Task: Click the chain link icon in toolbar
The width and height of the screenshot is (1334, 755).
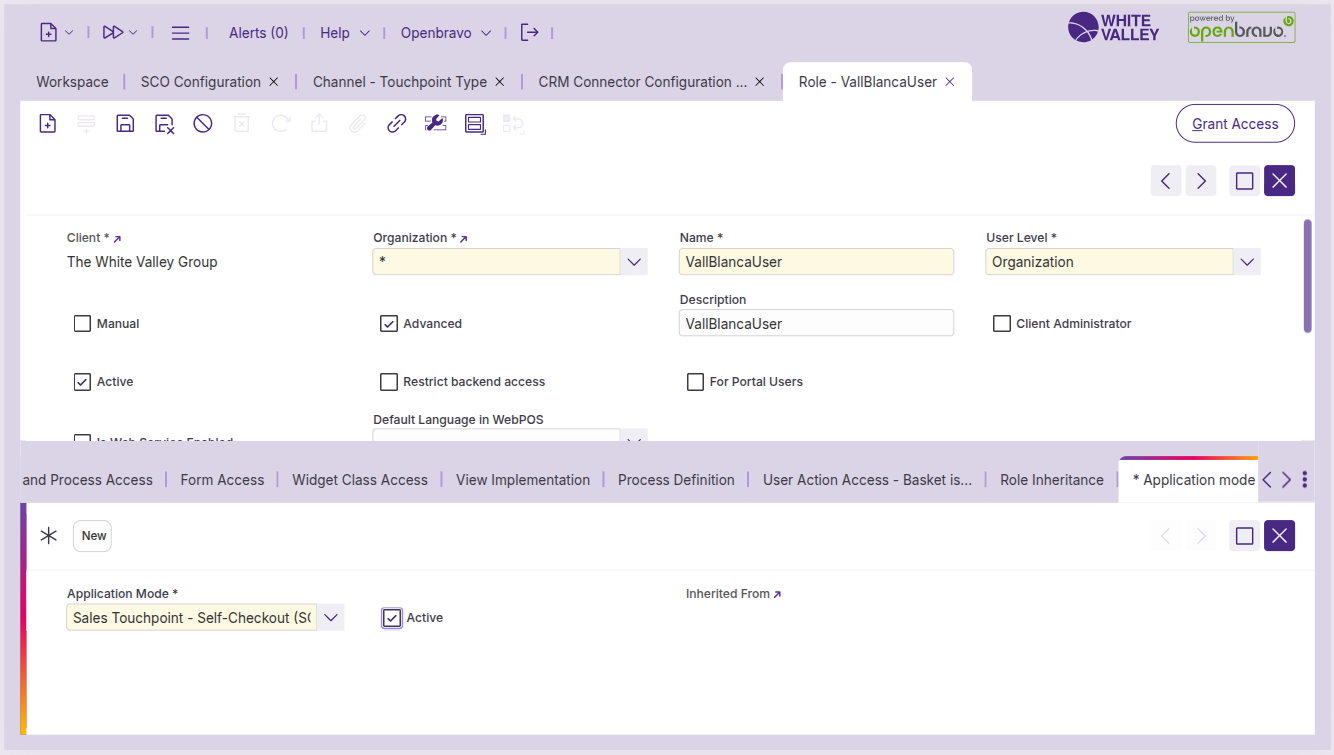Action: coord(397,124)
